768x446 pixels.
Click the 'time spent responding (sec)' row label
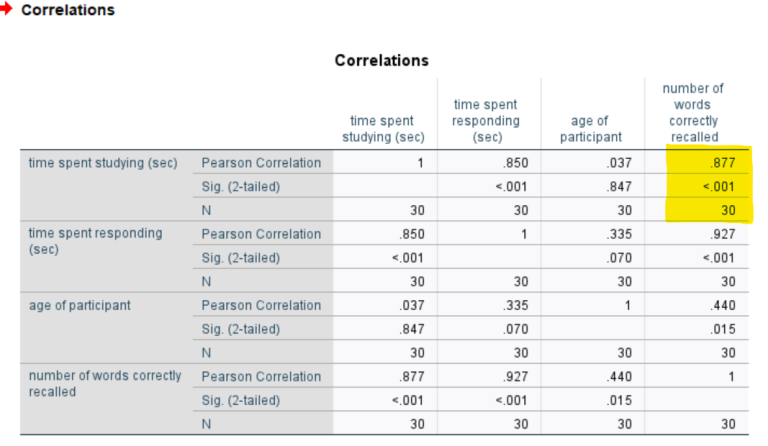click(x=95, y=241)
